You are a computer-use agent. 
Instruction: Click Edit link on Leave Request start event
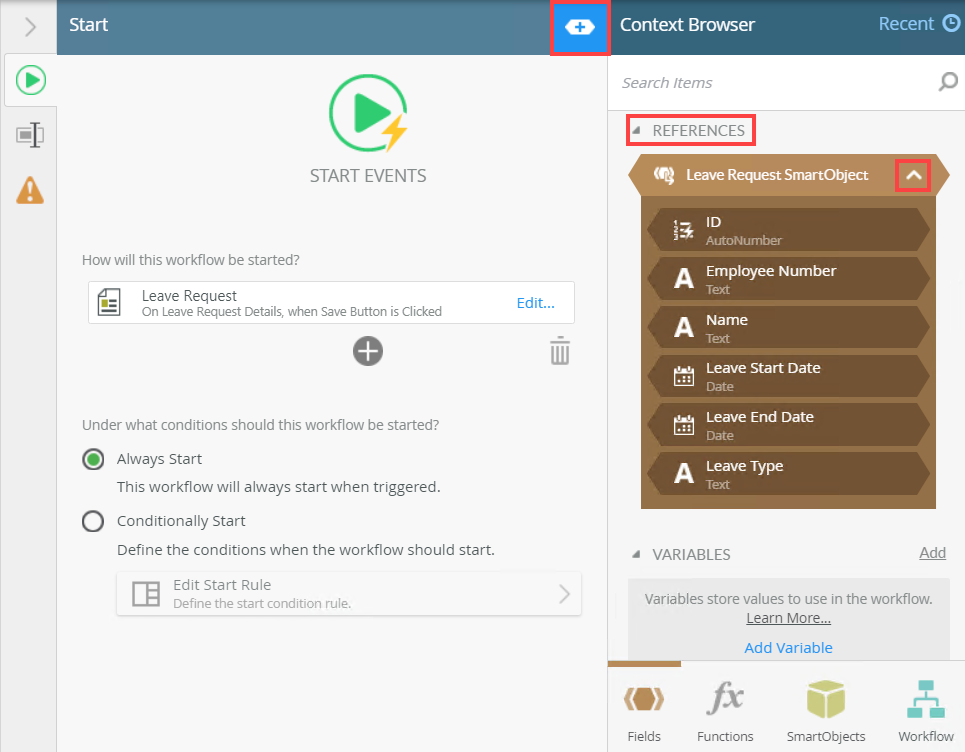pos(535,303)
